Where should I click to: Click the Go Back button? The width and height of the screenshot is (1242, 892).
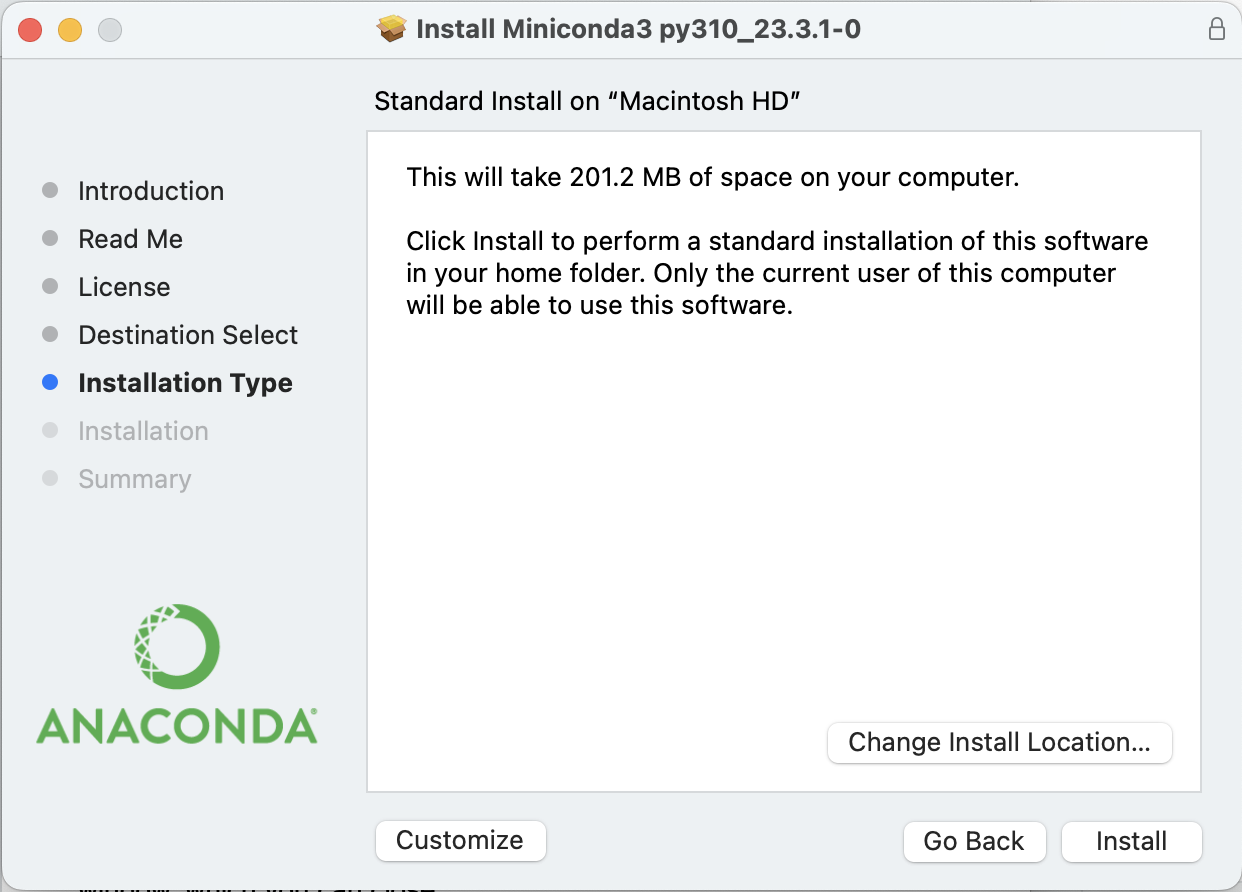click(x=974, y=841)
